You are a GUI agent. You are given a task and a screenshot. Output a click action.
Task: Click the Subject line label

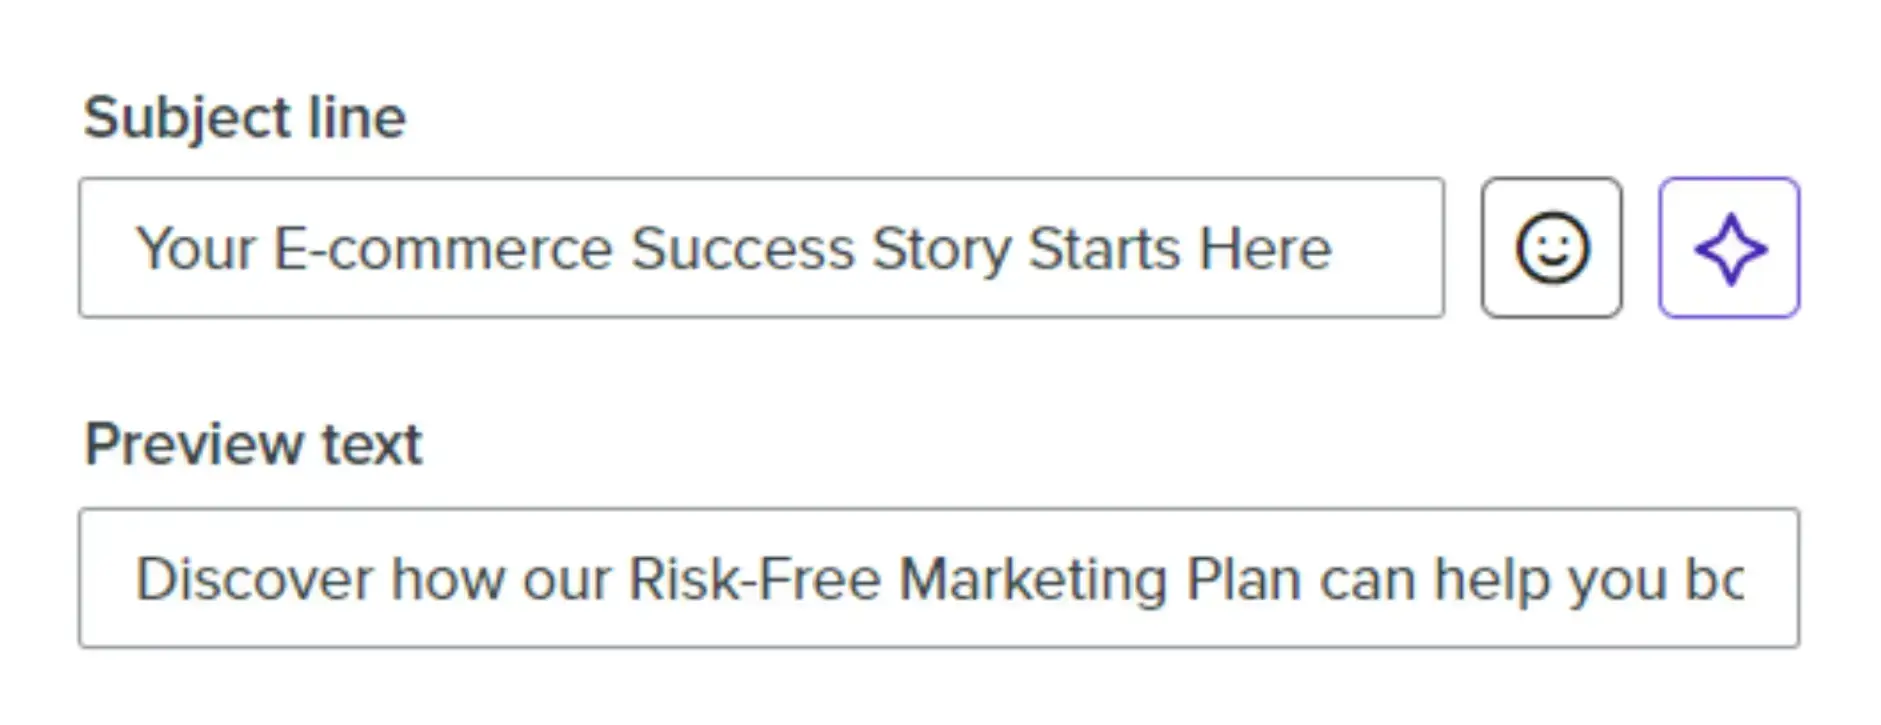tap(246, 116)
